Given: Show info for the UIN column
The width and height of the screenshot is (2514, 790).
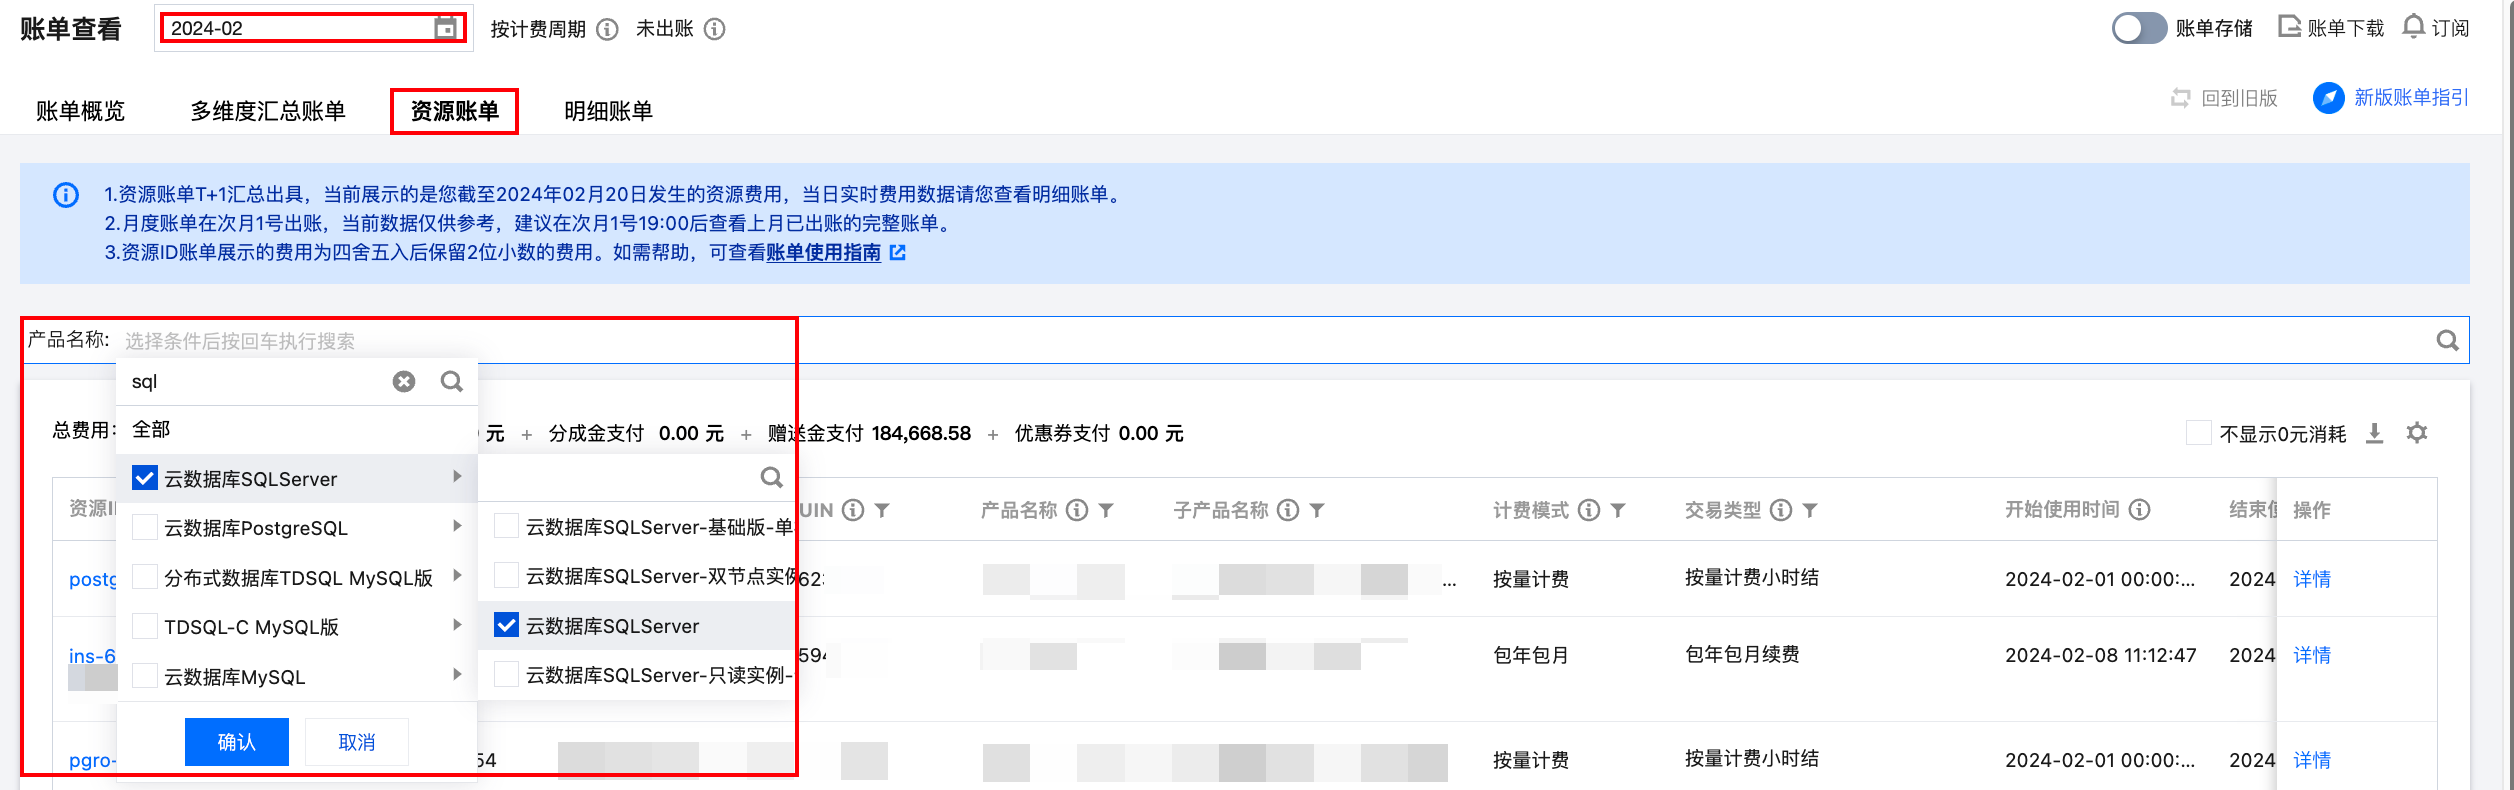Looking at the screenshot, I should click(x=853, y=510).
